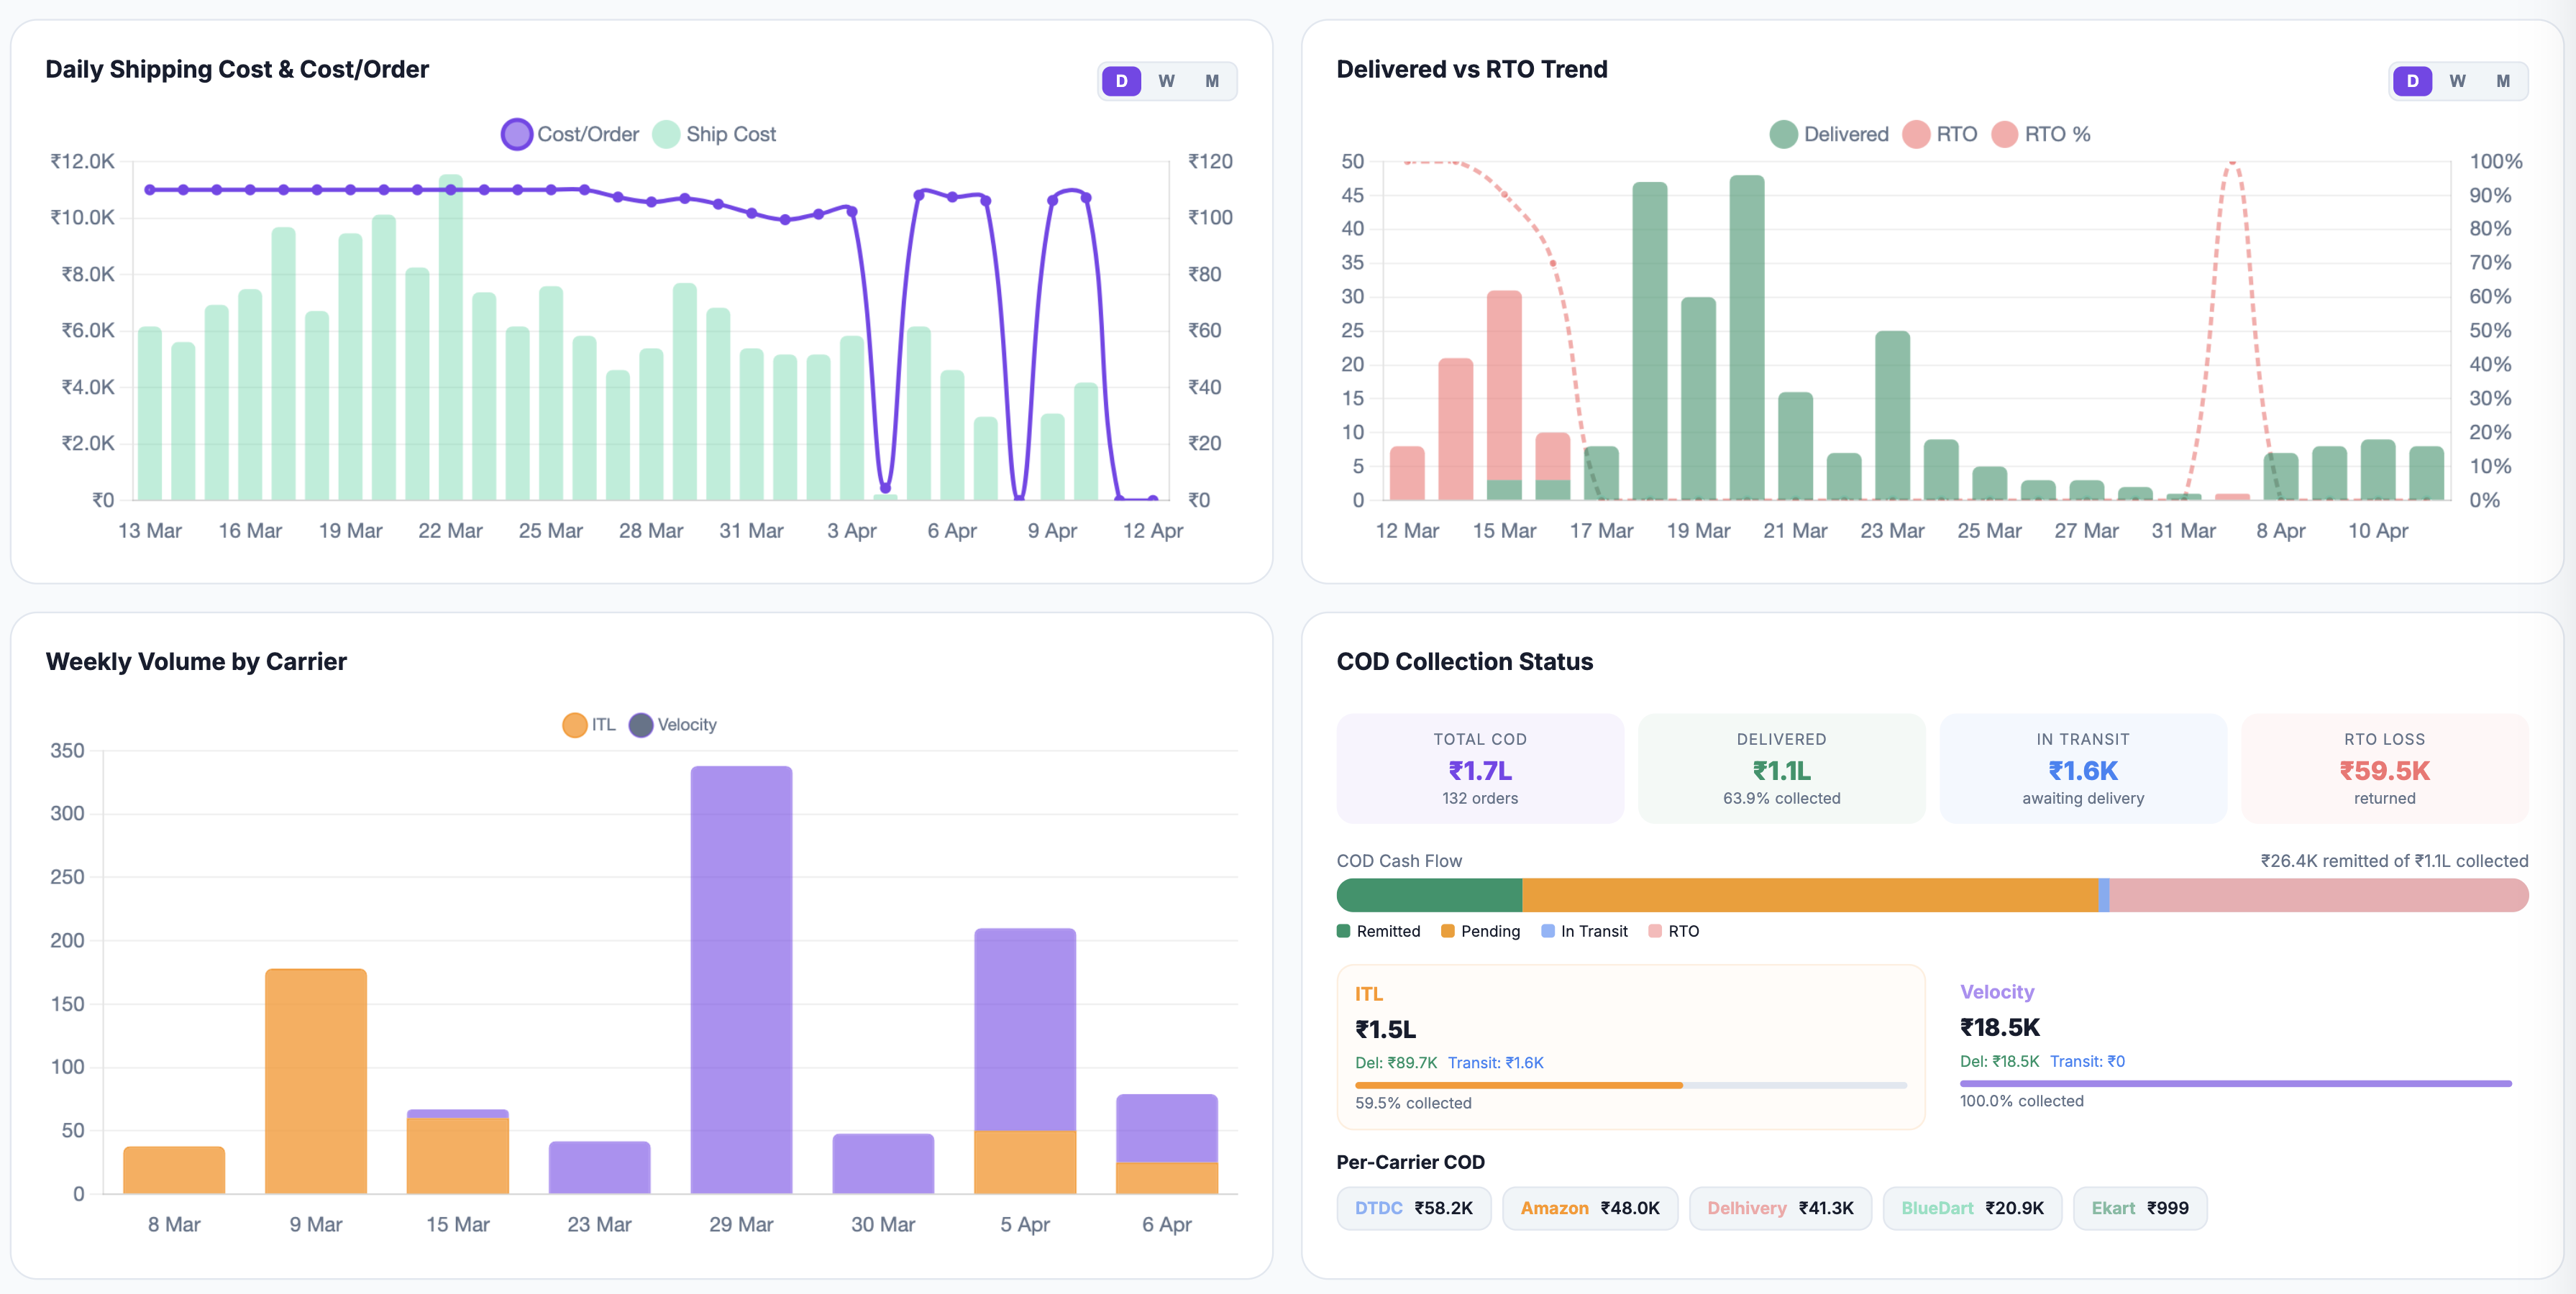This screenshot has height=1294, width=2576.
Task: Toggle the RTO % series legend entry
Action: click(x=2041, y=134)
